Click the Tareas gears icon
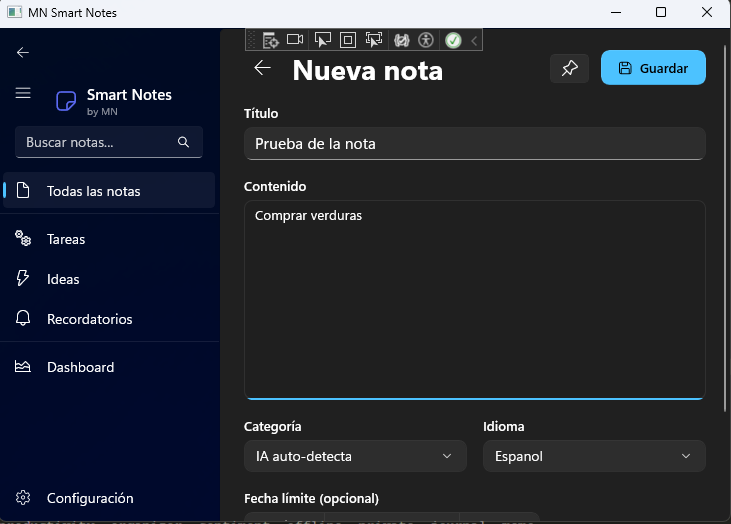 (23, 238)
